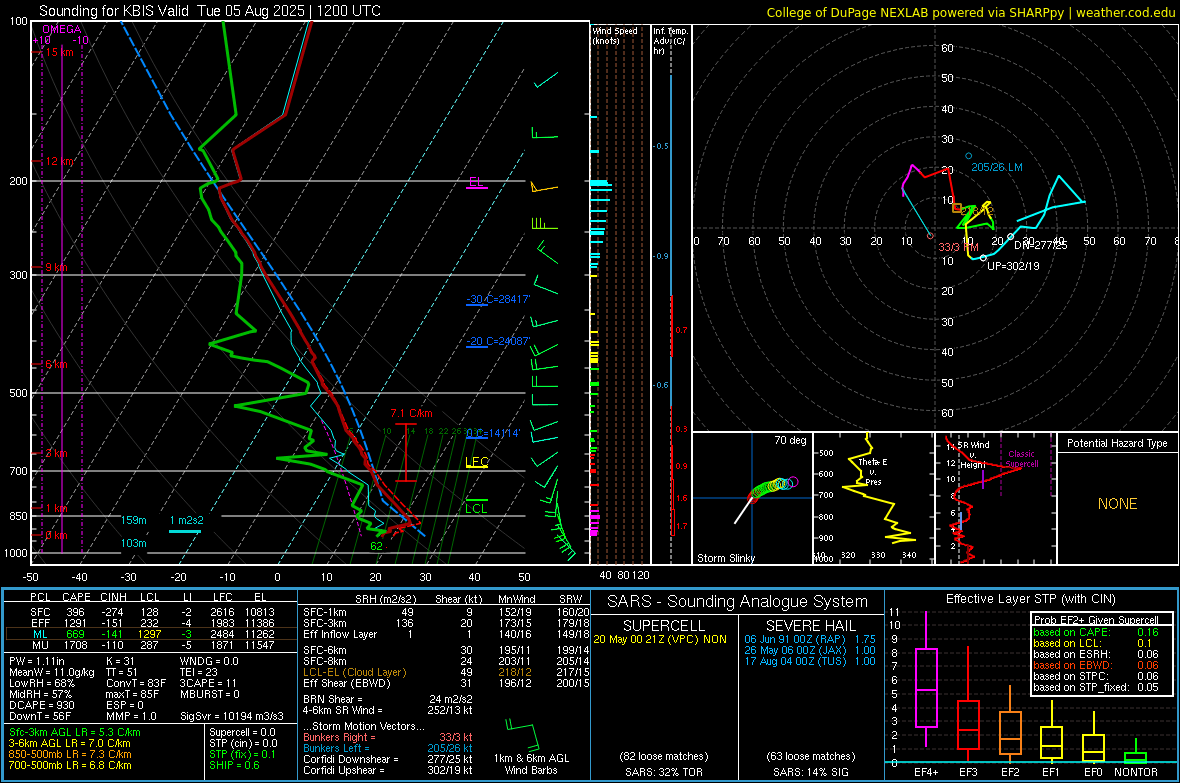Click the 15 km height marker
Screen dimensions: 1180x783
coord(60,52)
